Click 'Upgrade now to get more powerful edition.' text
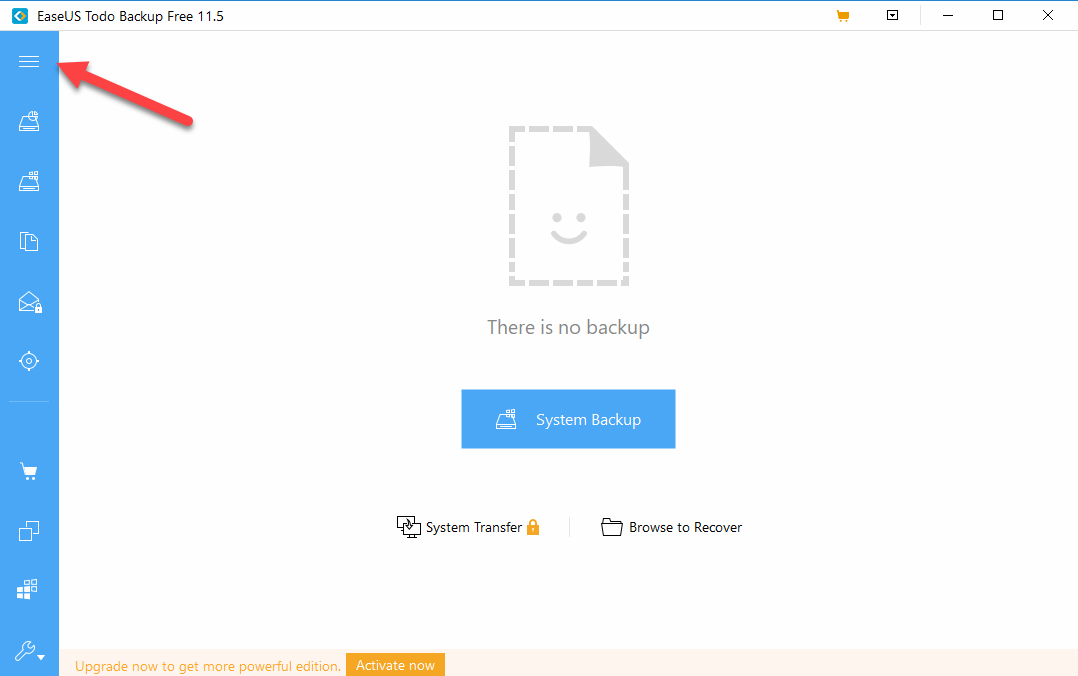Image resolution: width=1078 pixels, height=676 pixels. 208,666
